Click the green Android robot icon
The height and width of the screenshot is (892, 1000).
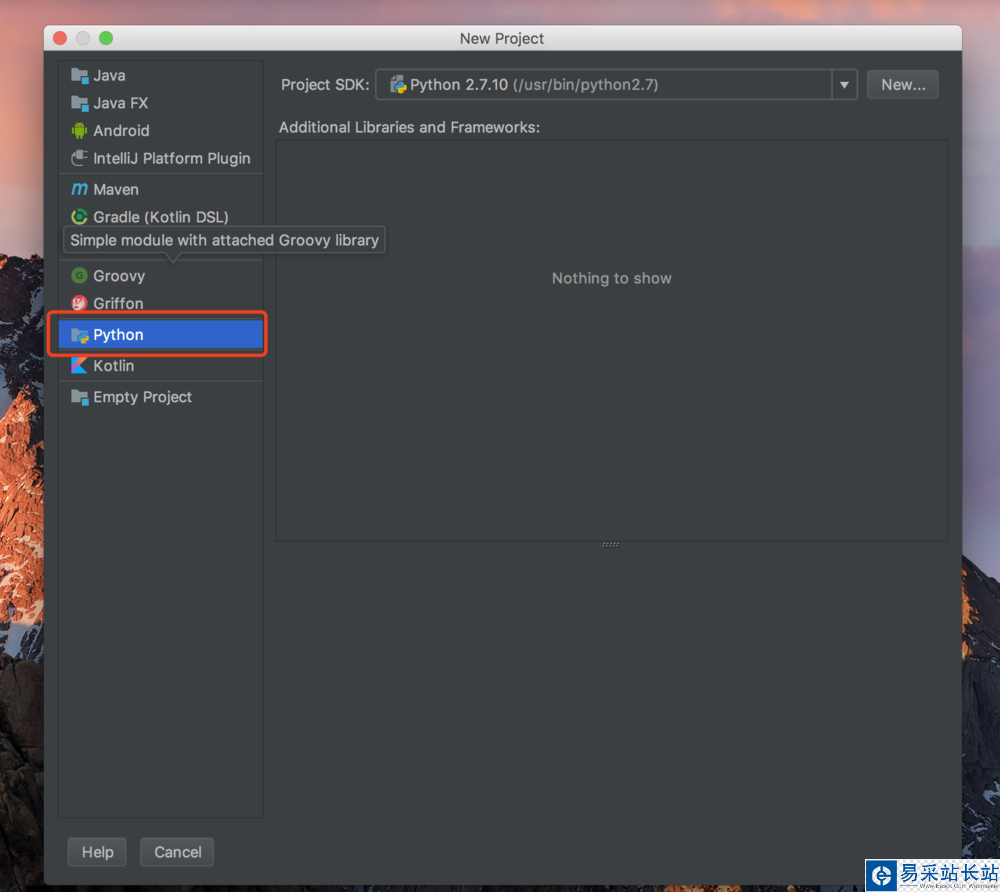pos(79,131)
